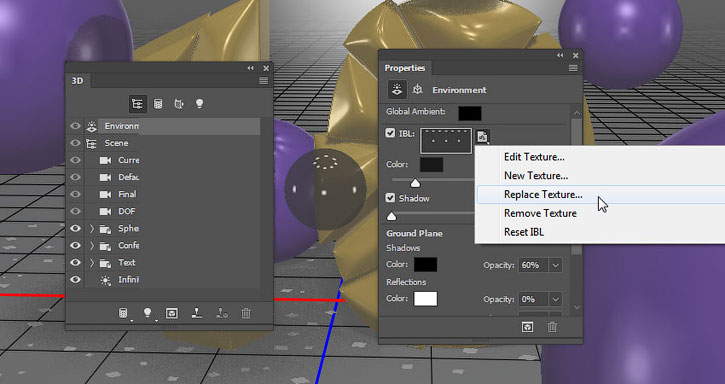725x384 pixels.
Task: Expand the Text group
Action: point(92,263)
